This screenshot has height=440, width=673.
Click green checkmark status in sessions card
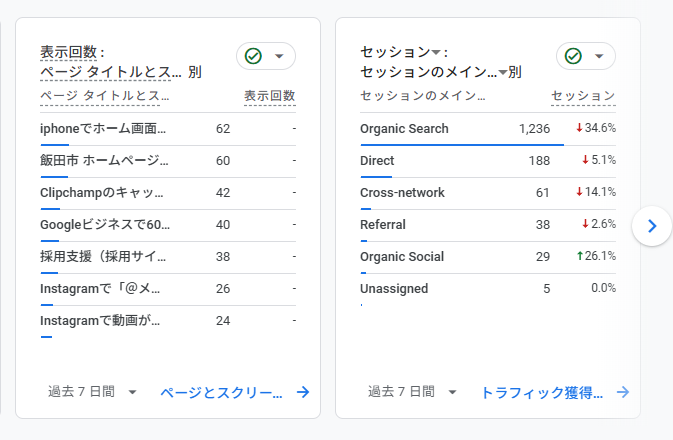pos(573,56)
